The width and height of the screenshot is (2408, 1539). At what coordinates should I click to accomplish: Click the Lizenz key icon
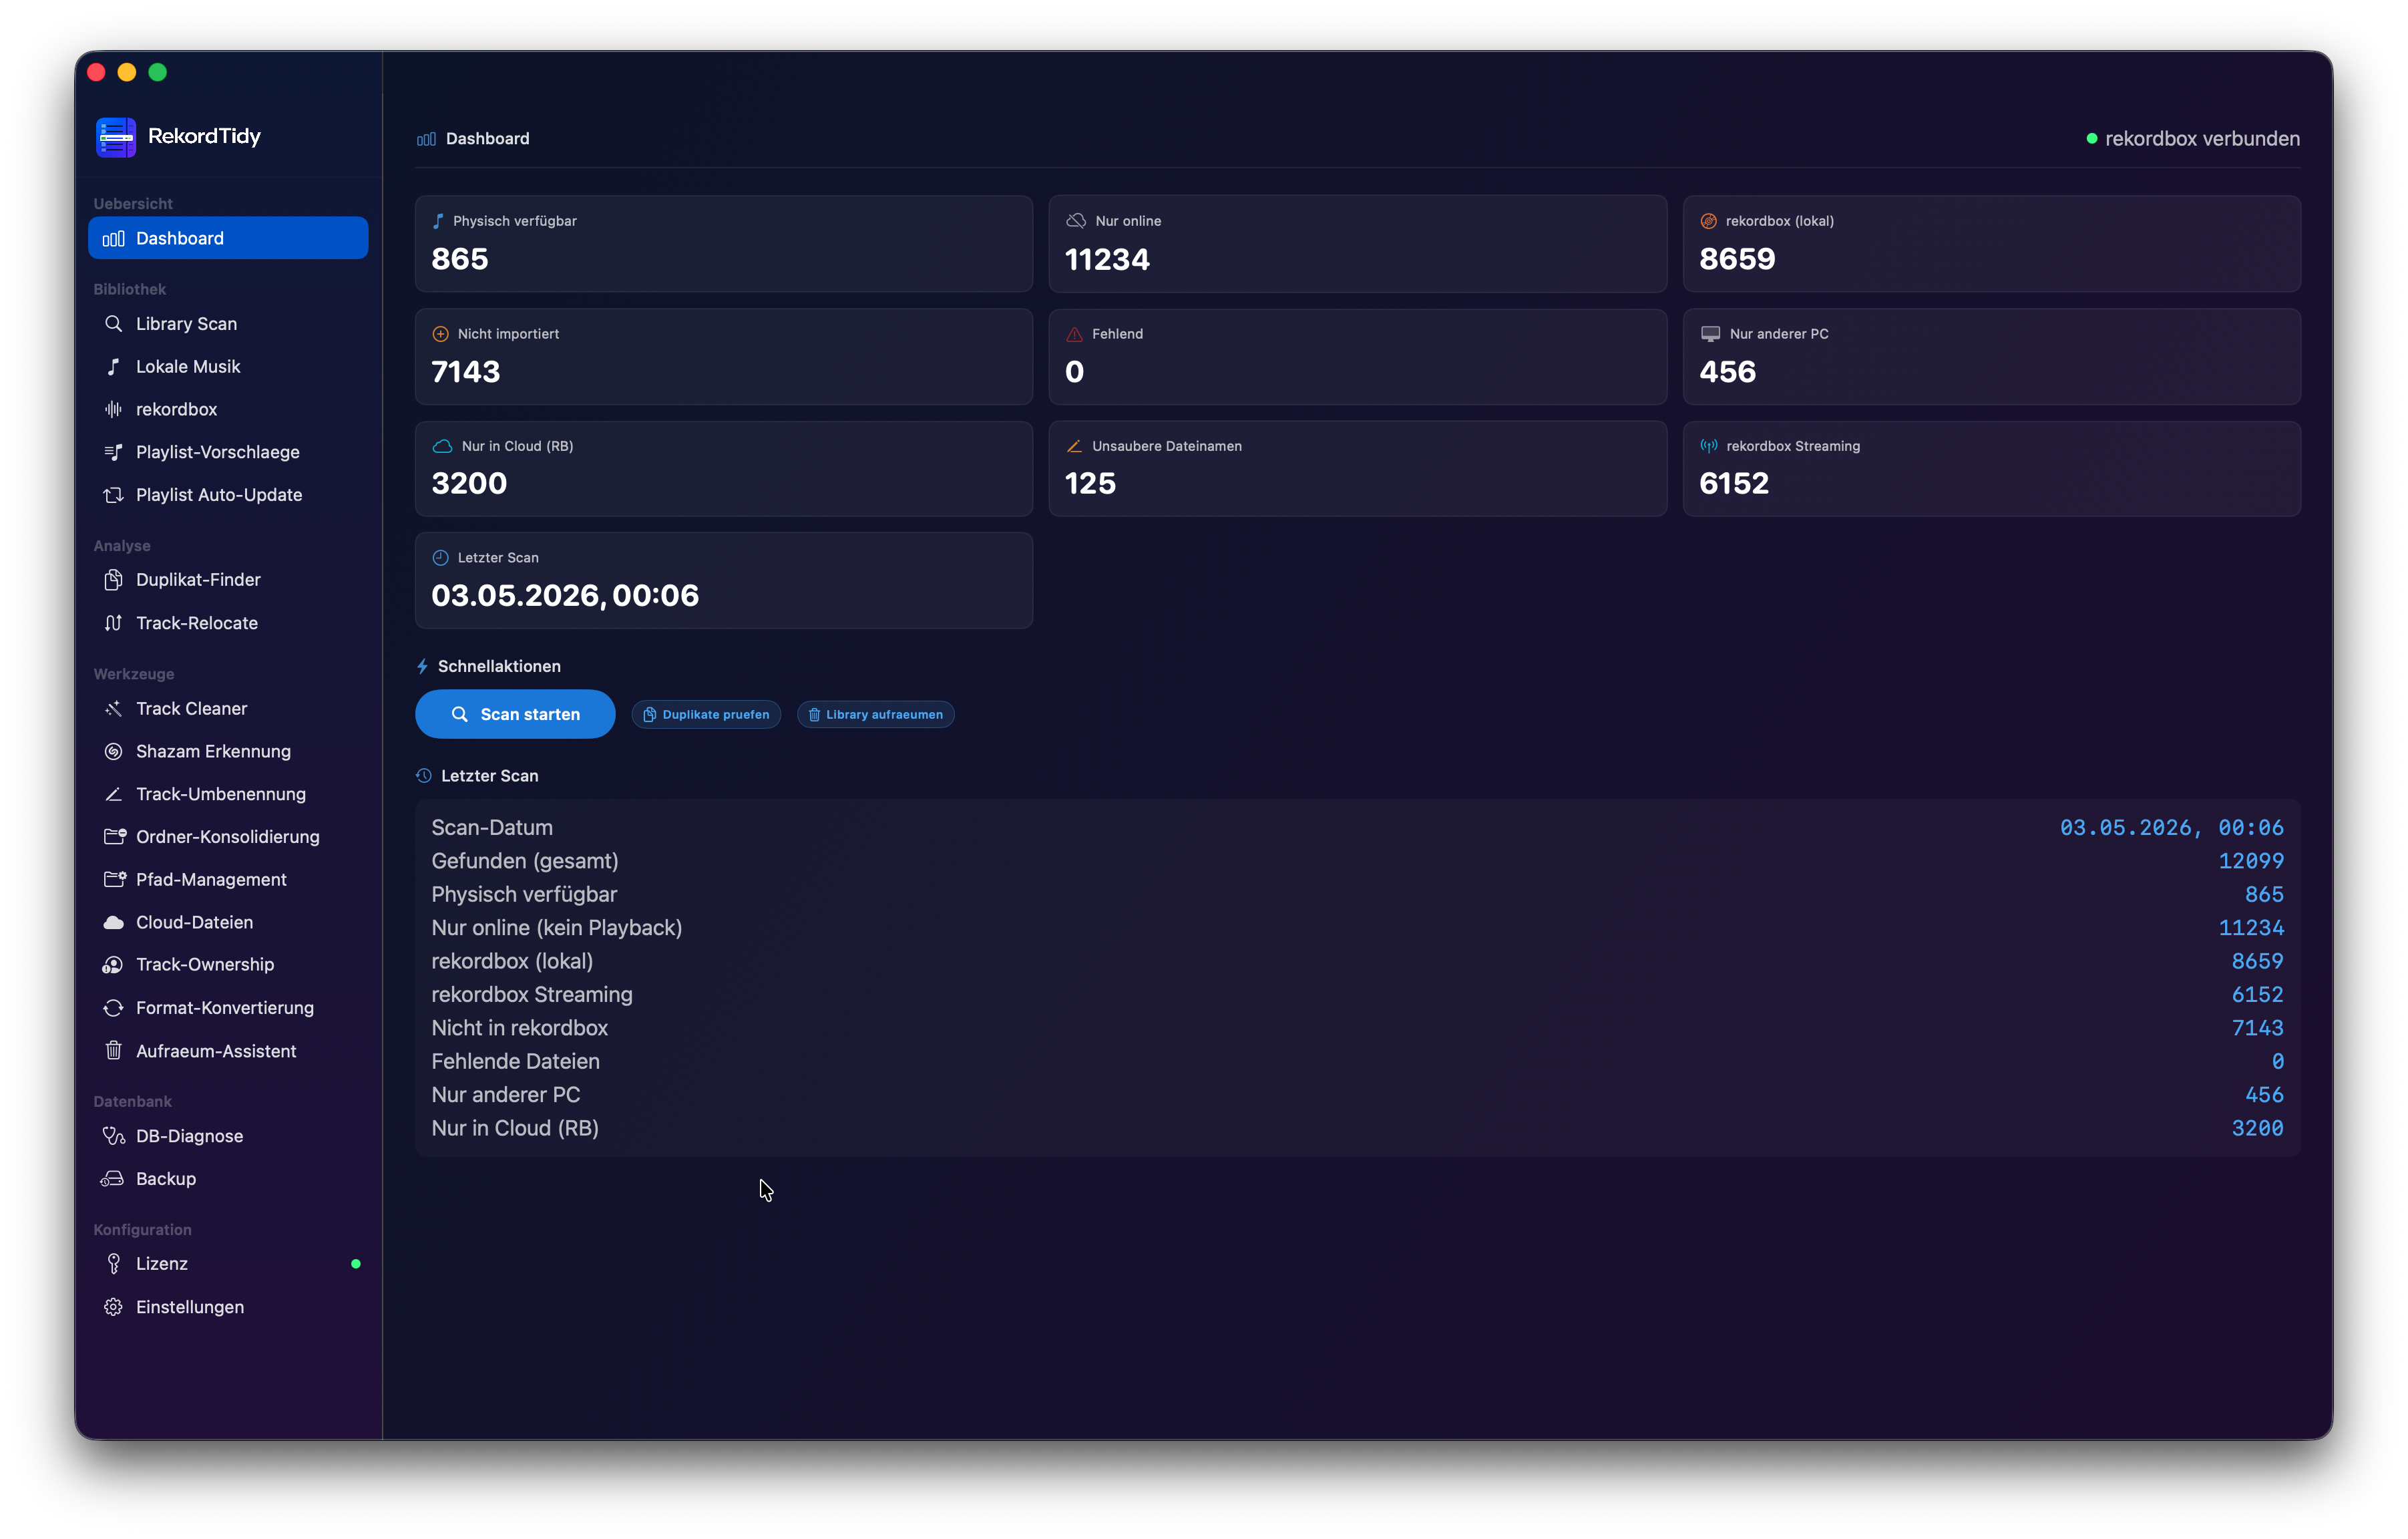point(114,1264)
